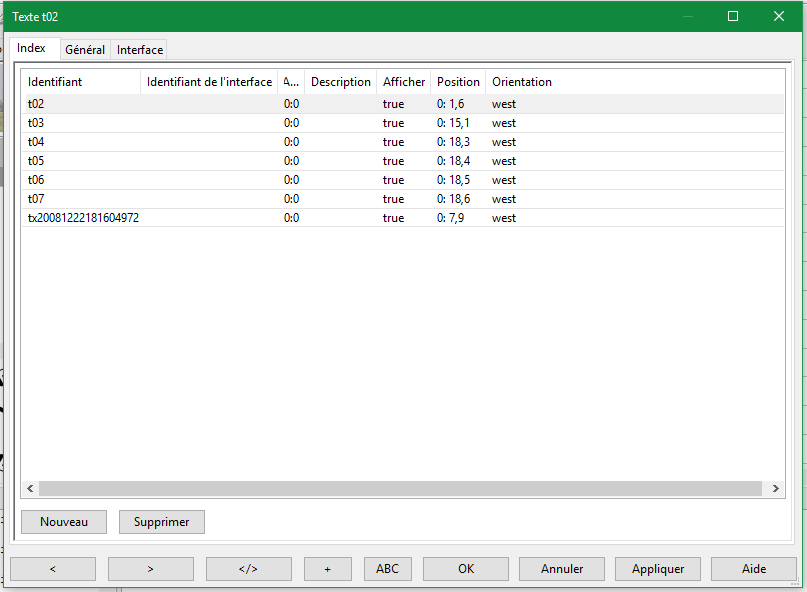Sort by Identifiant column header

[x=55, y=82]
